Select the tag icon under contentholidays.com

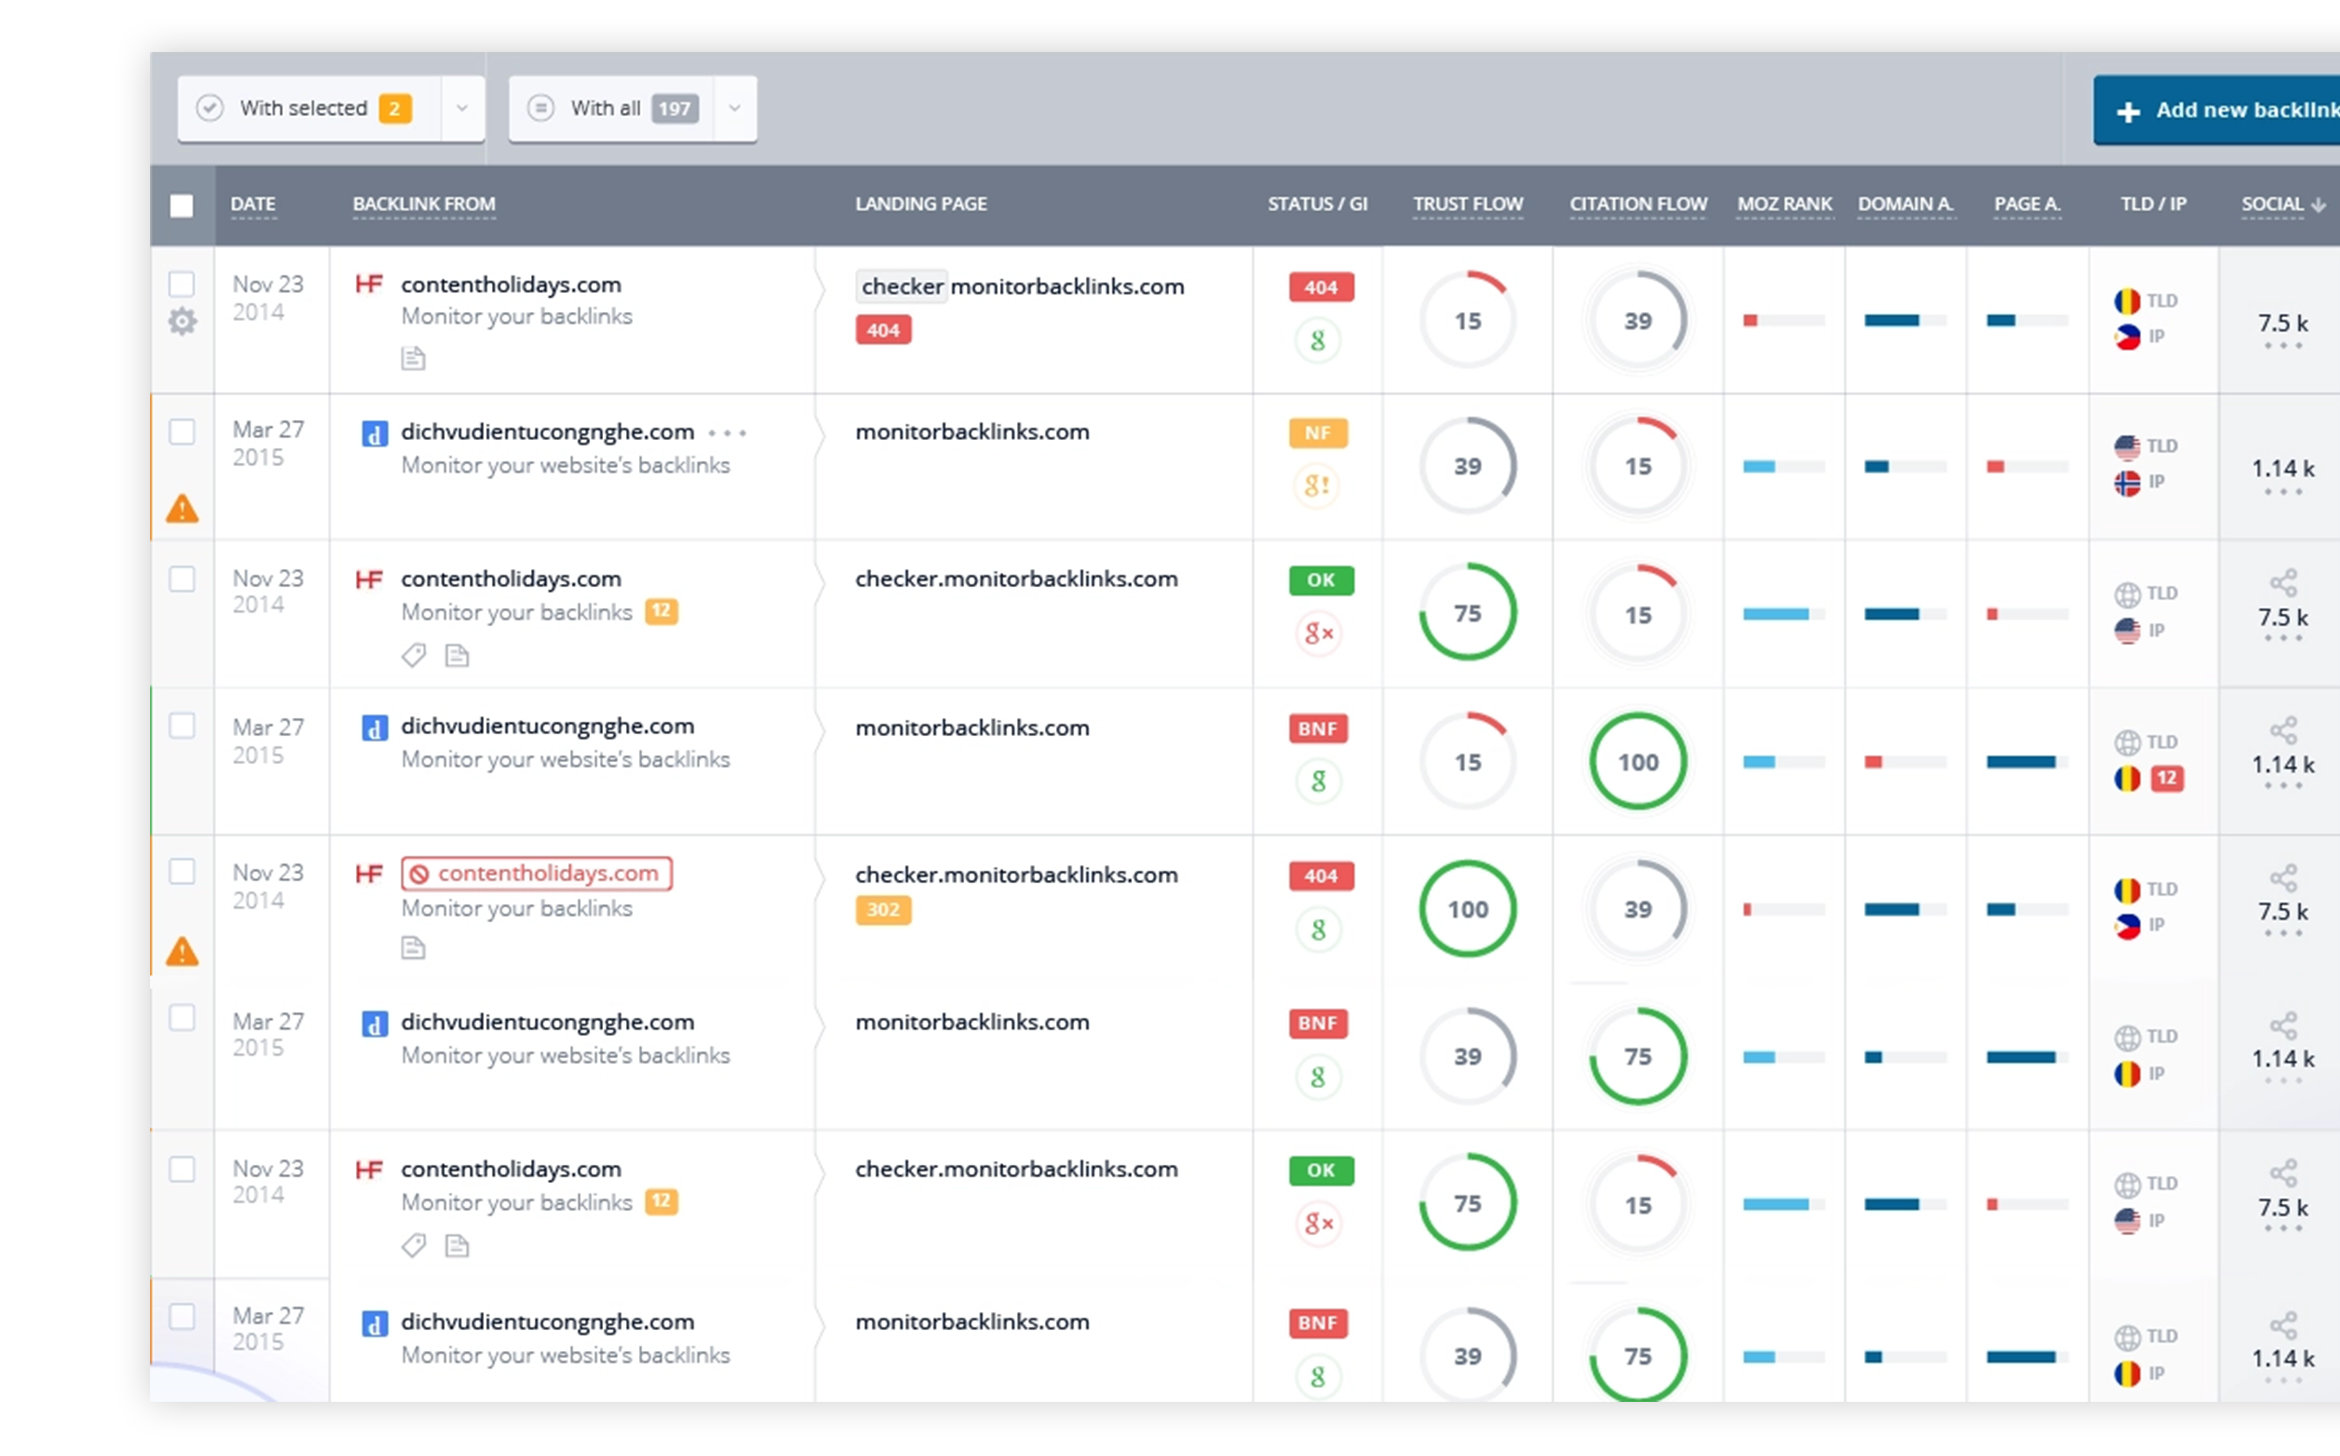[412, 656]
